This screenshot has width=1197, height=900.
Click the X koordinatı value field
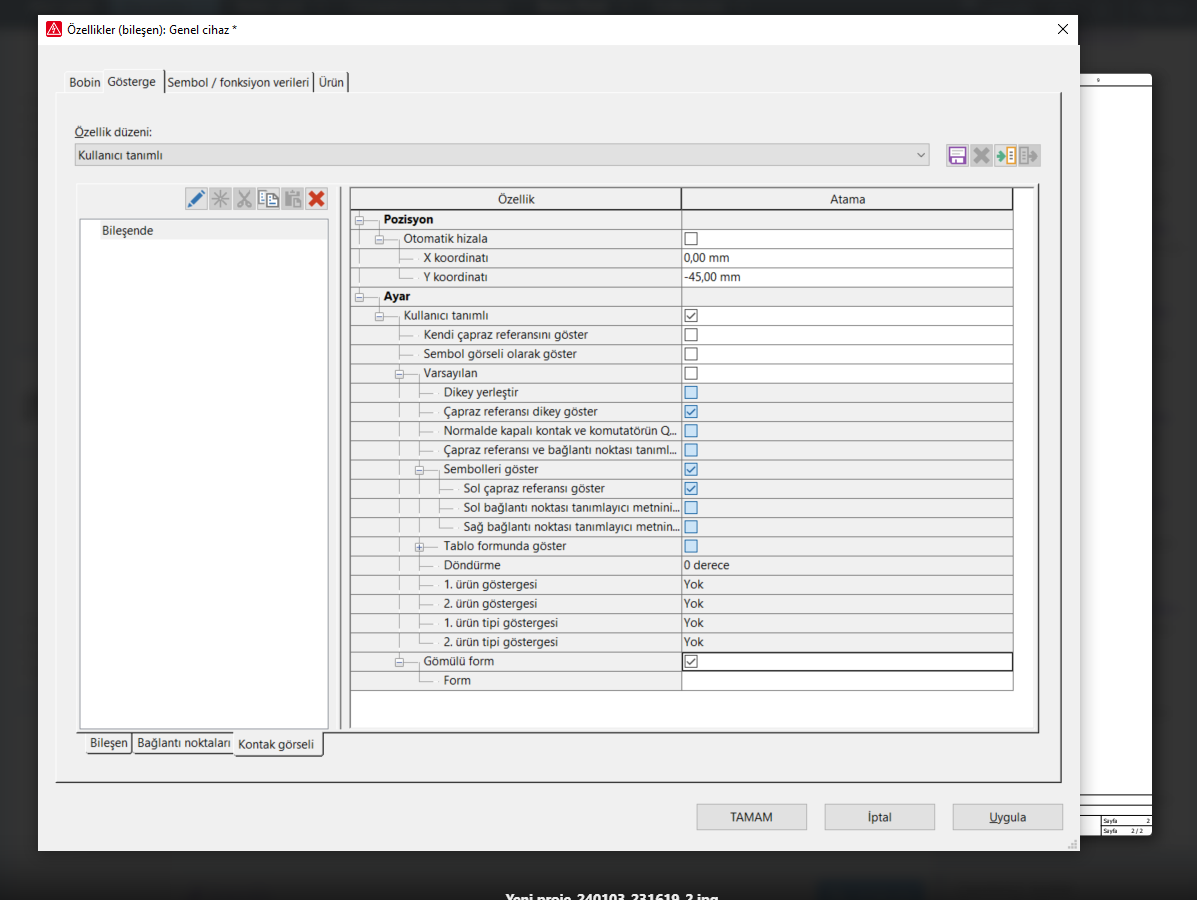click(847, 258)
